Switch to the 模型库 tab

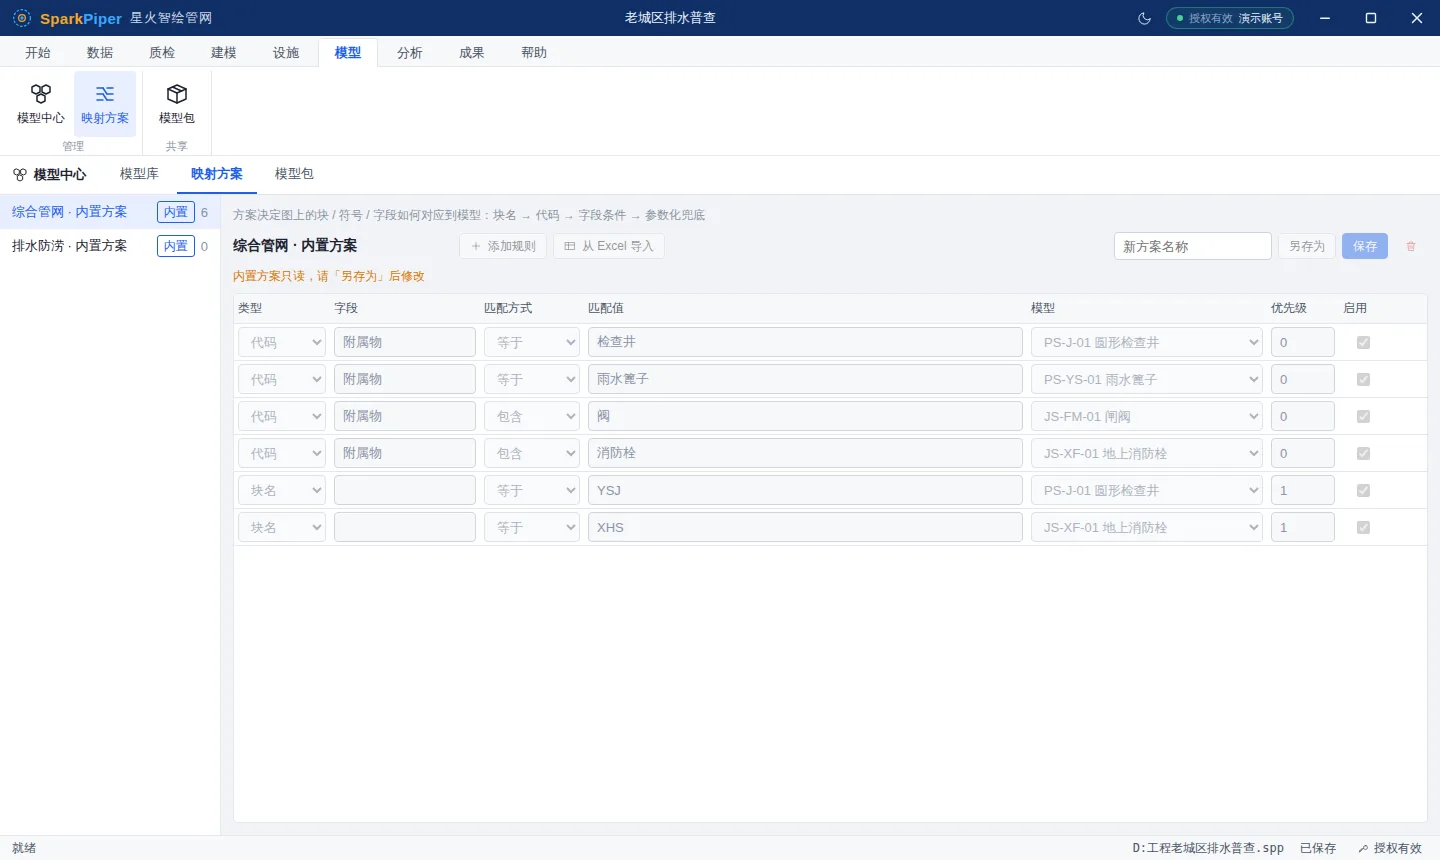coord(139,174)
